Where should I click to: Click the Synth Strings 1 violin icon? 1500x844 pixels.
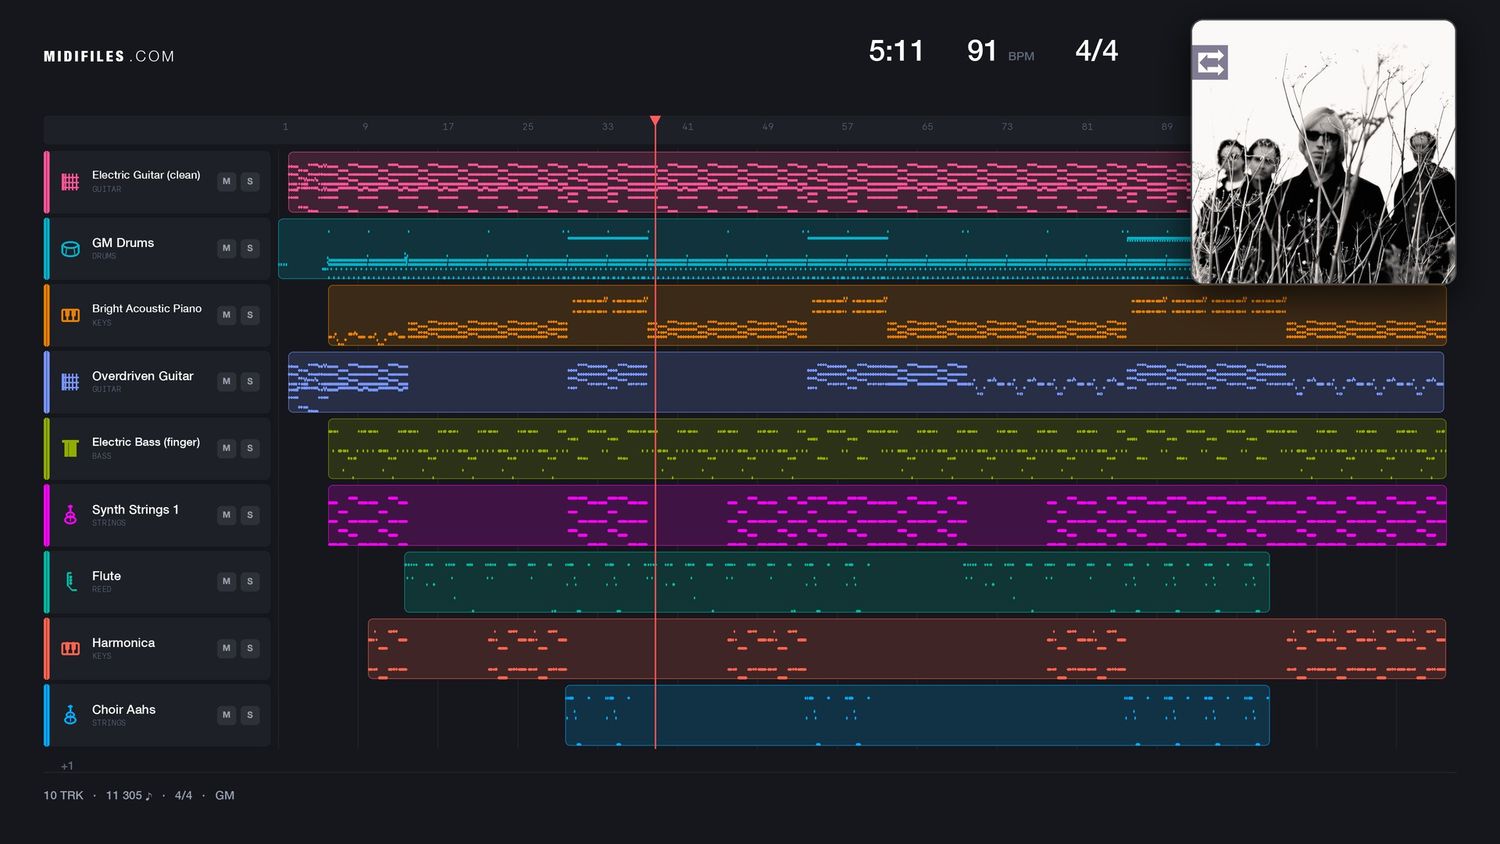70,515
